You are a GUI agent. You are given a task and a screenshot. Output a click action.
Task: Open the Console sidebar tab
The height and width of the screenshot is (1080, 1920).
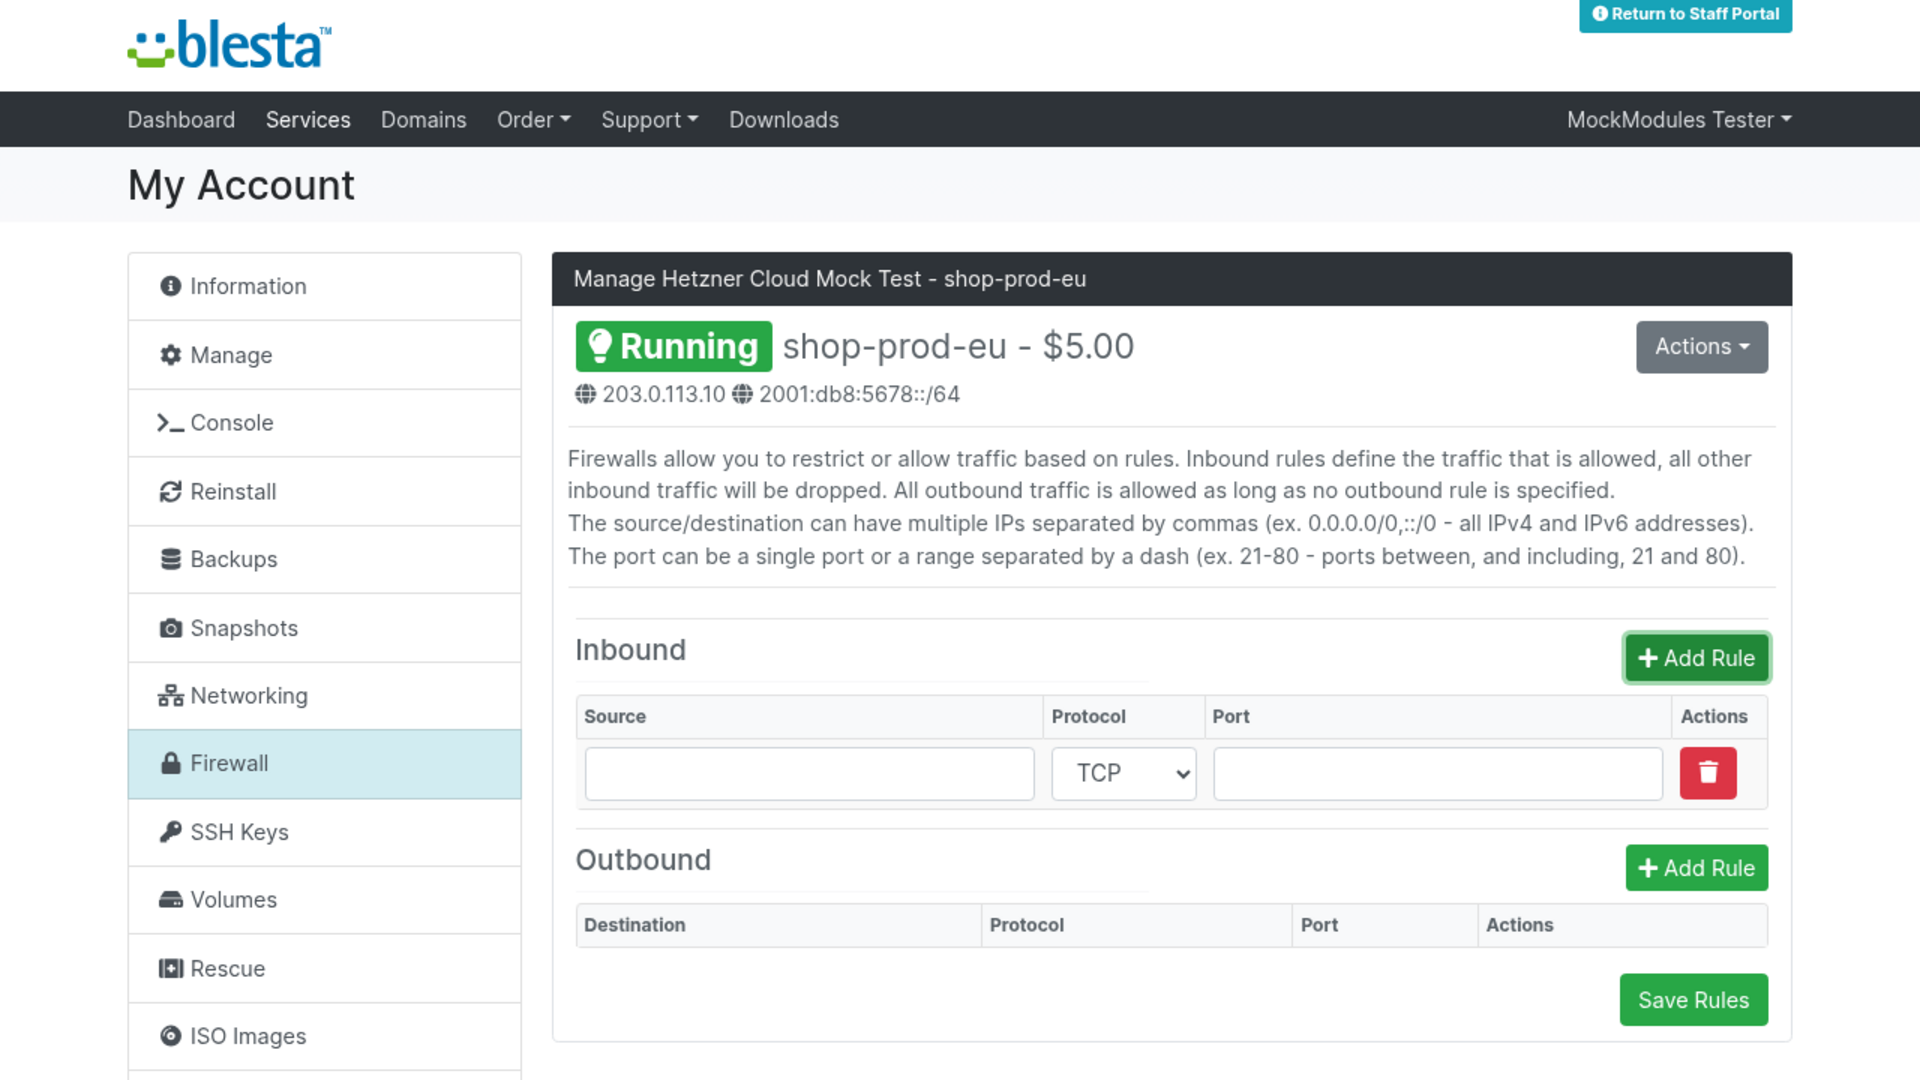(325, 423)
